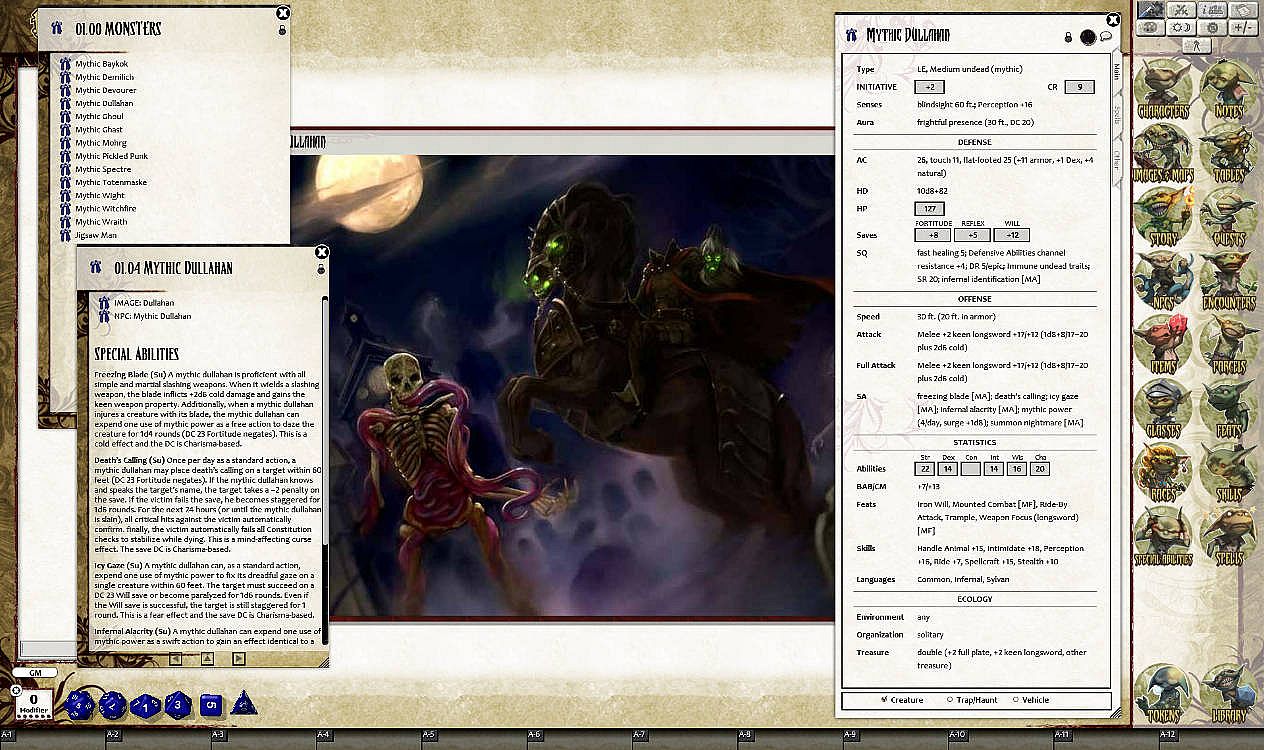1264x750 pixels.
Task: Toggle the lock on Mythic Dullahan NPC sheet
Action: 1068,37
